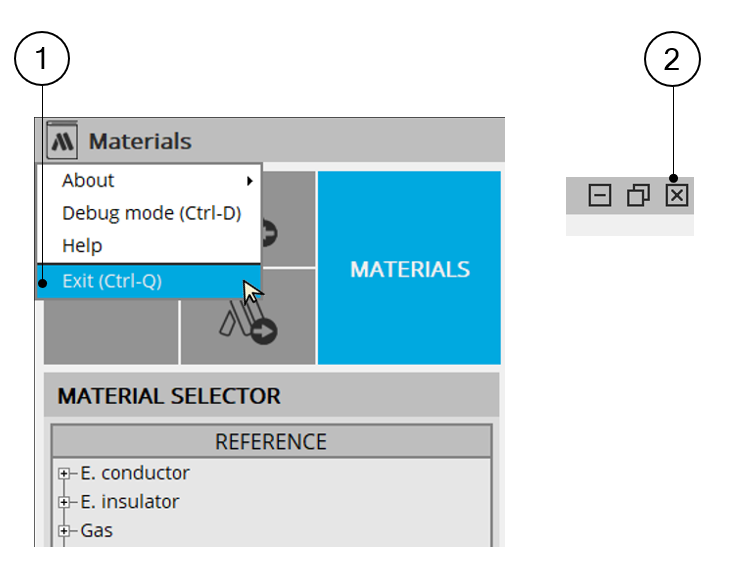Minimize the Materials window
This screenshot has height=565, width=740.
click(x=600, y=196)
